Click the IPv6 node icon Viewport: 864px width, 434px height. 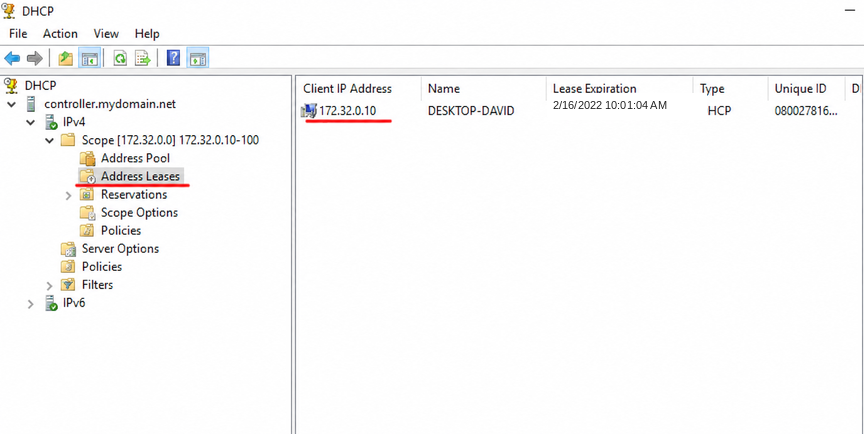tap(51, 303)
